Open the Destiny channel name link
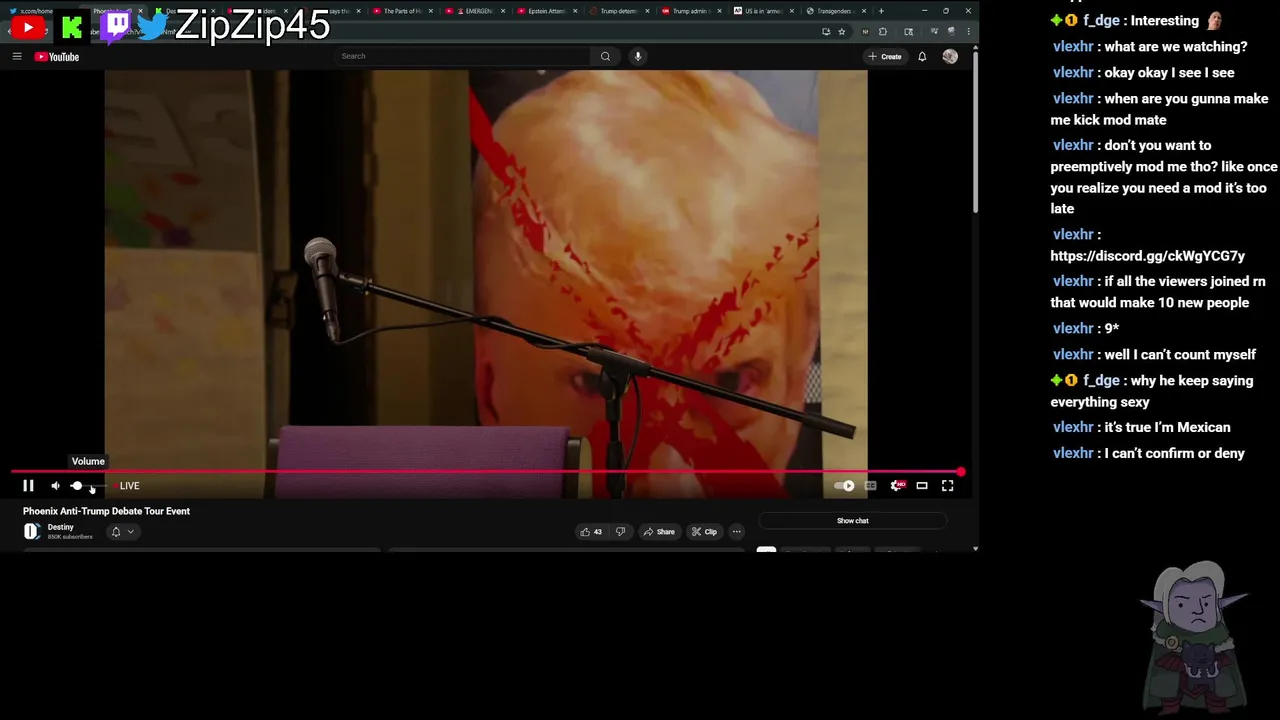Screen dimensions: 1280x720 [60, 527]
